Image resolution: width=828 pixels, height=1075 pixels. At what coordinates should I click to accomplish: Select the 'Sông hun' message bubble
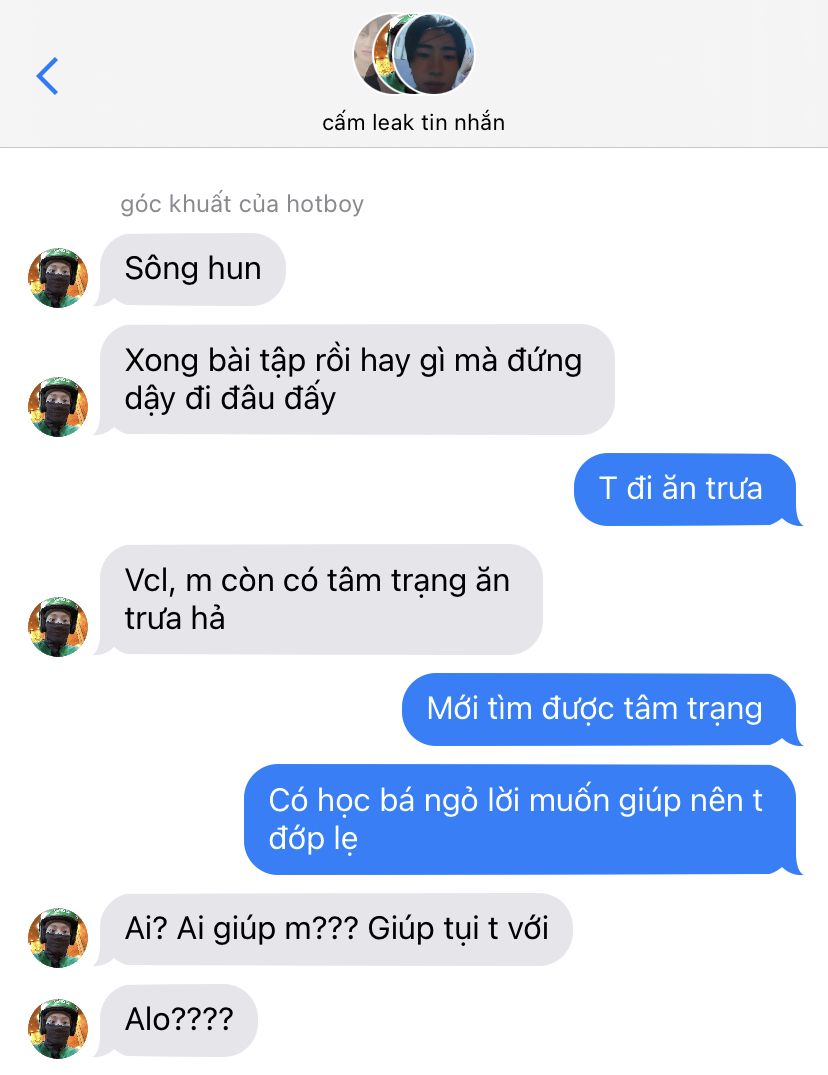click(x=193, y=269)
